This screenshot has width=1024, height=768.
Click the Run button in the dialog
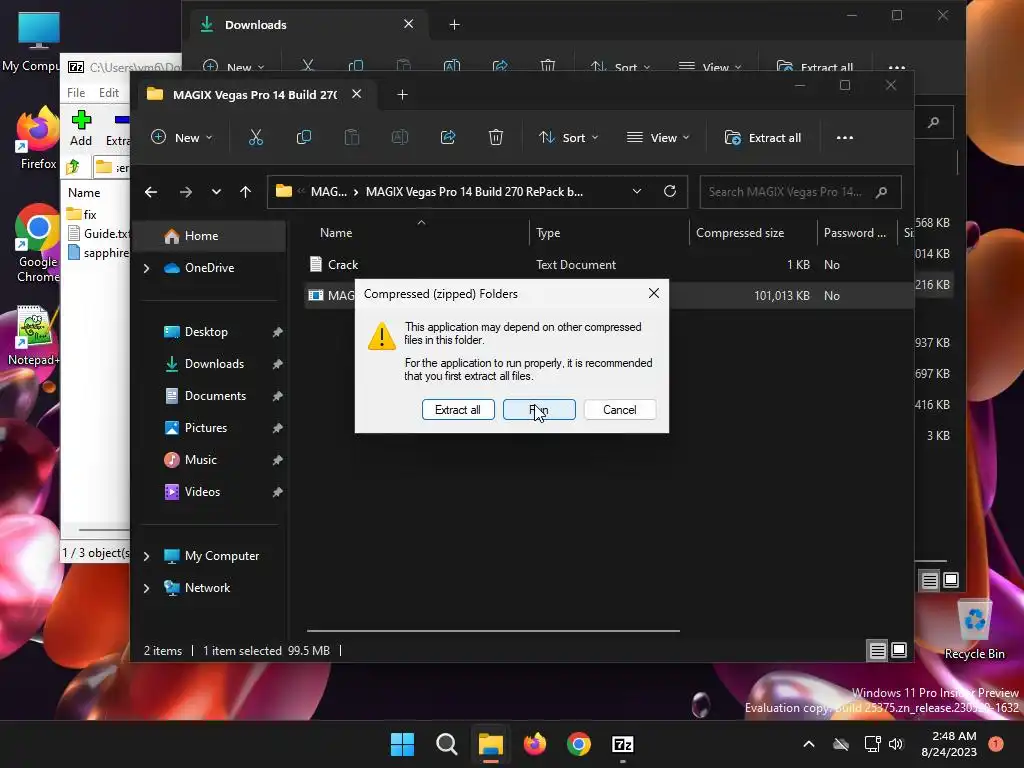click(539, 409)
